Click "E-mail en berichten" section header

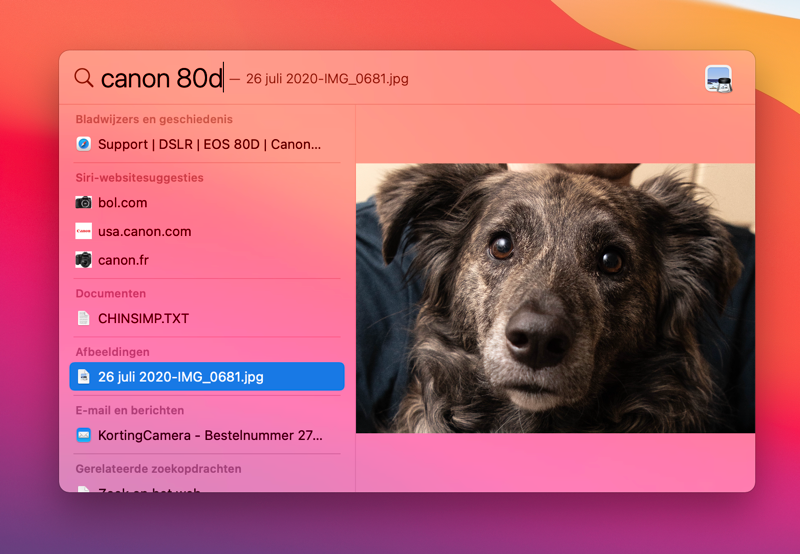130,410
